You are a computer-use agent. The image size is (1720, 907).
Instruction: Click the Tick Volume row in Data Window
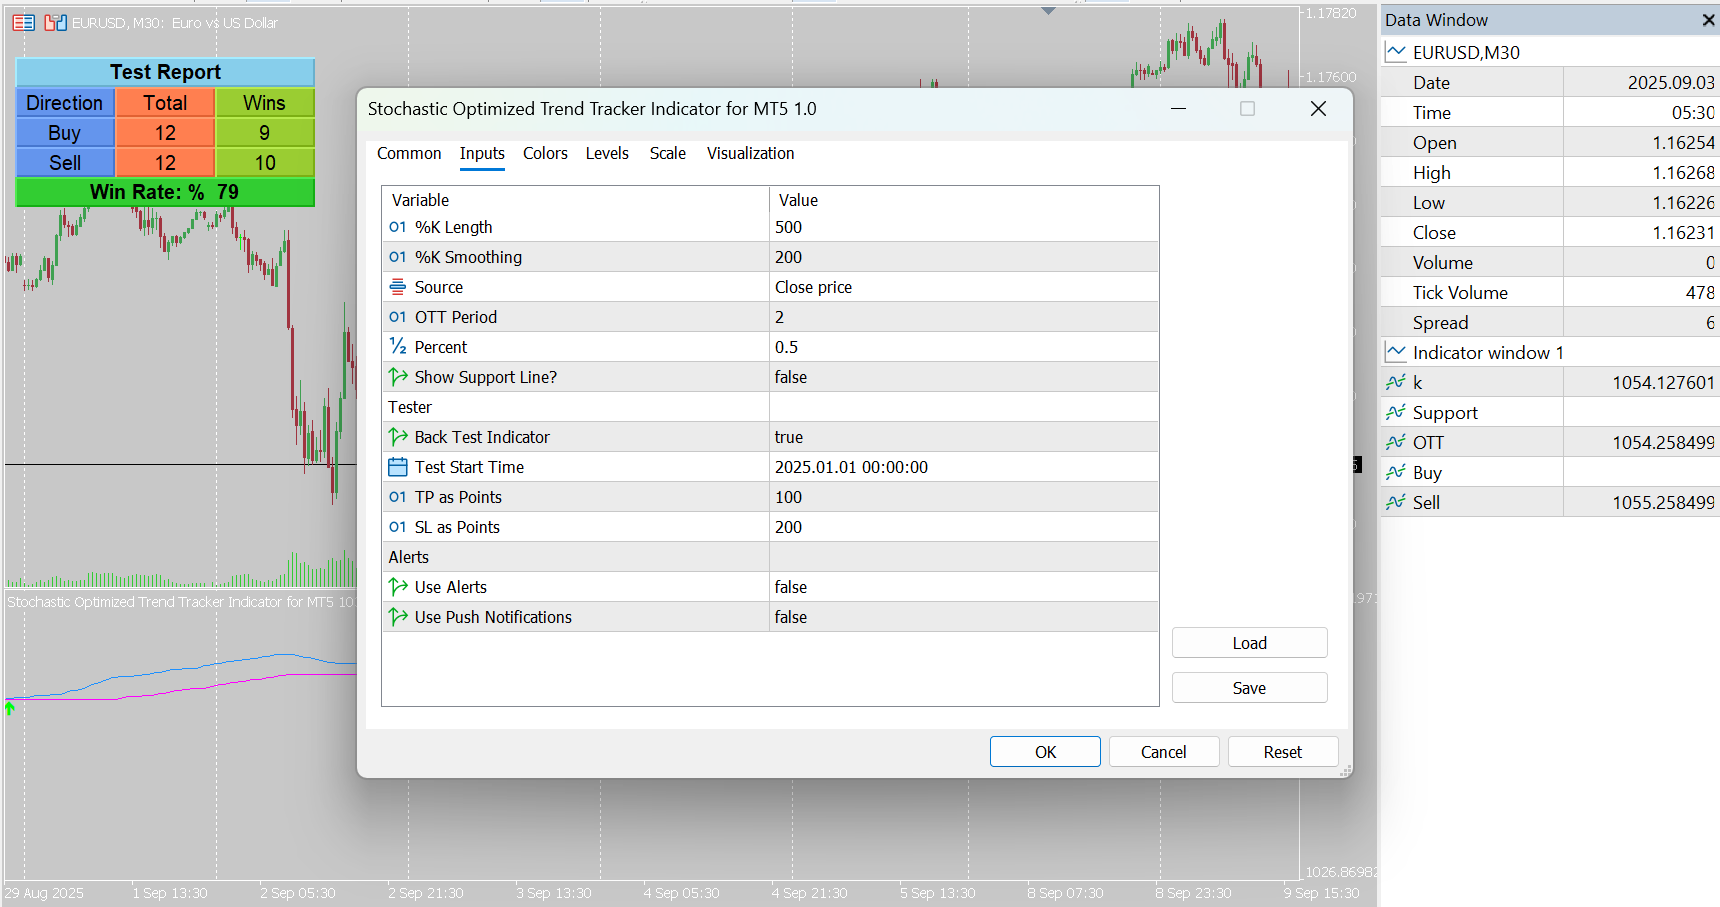(1550, 292)
